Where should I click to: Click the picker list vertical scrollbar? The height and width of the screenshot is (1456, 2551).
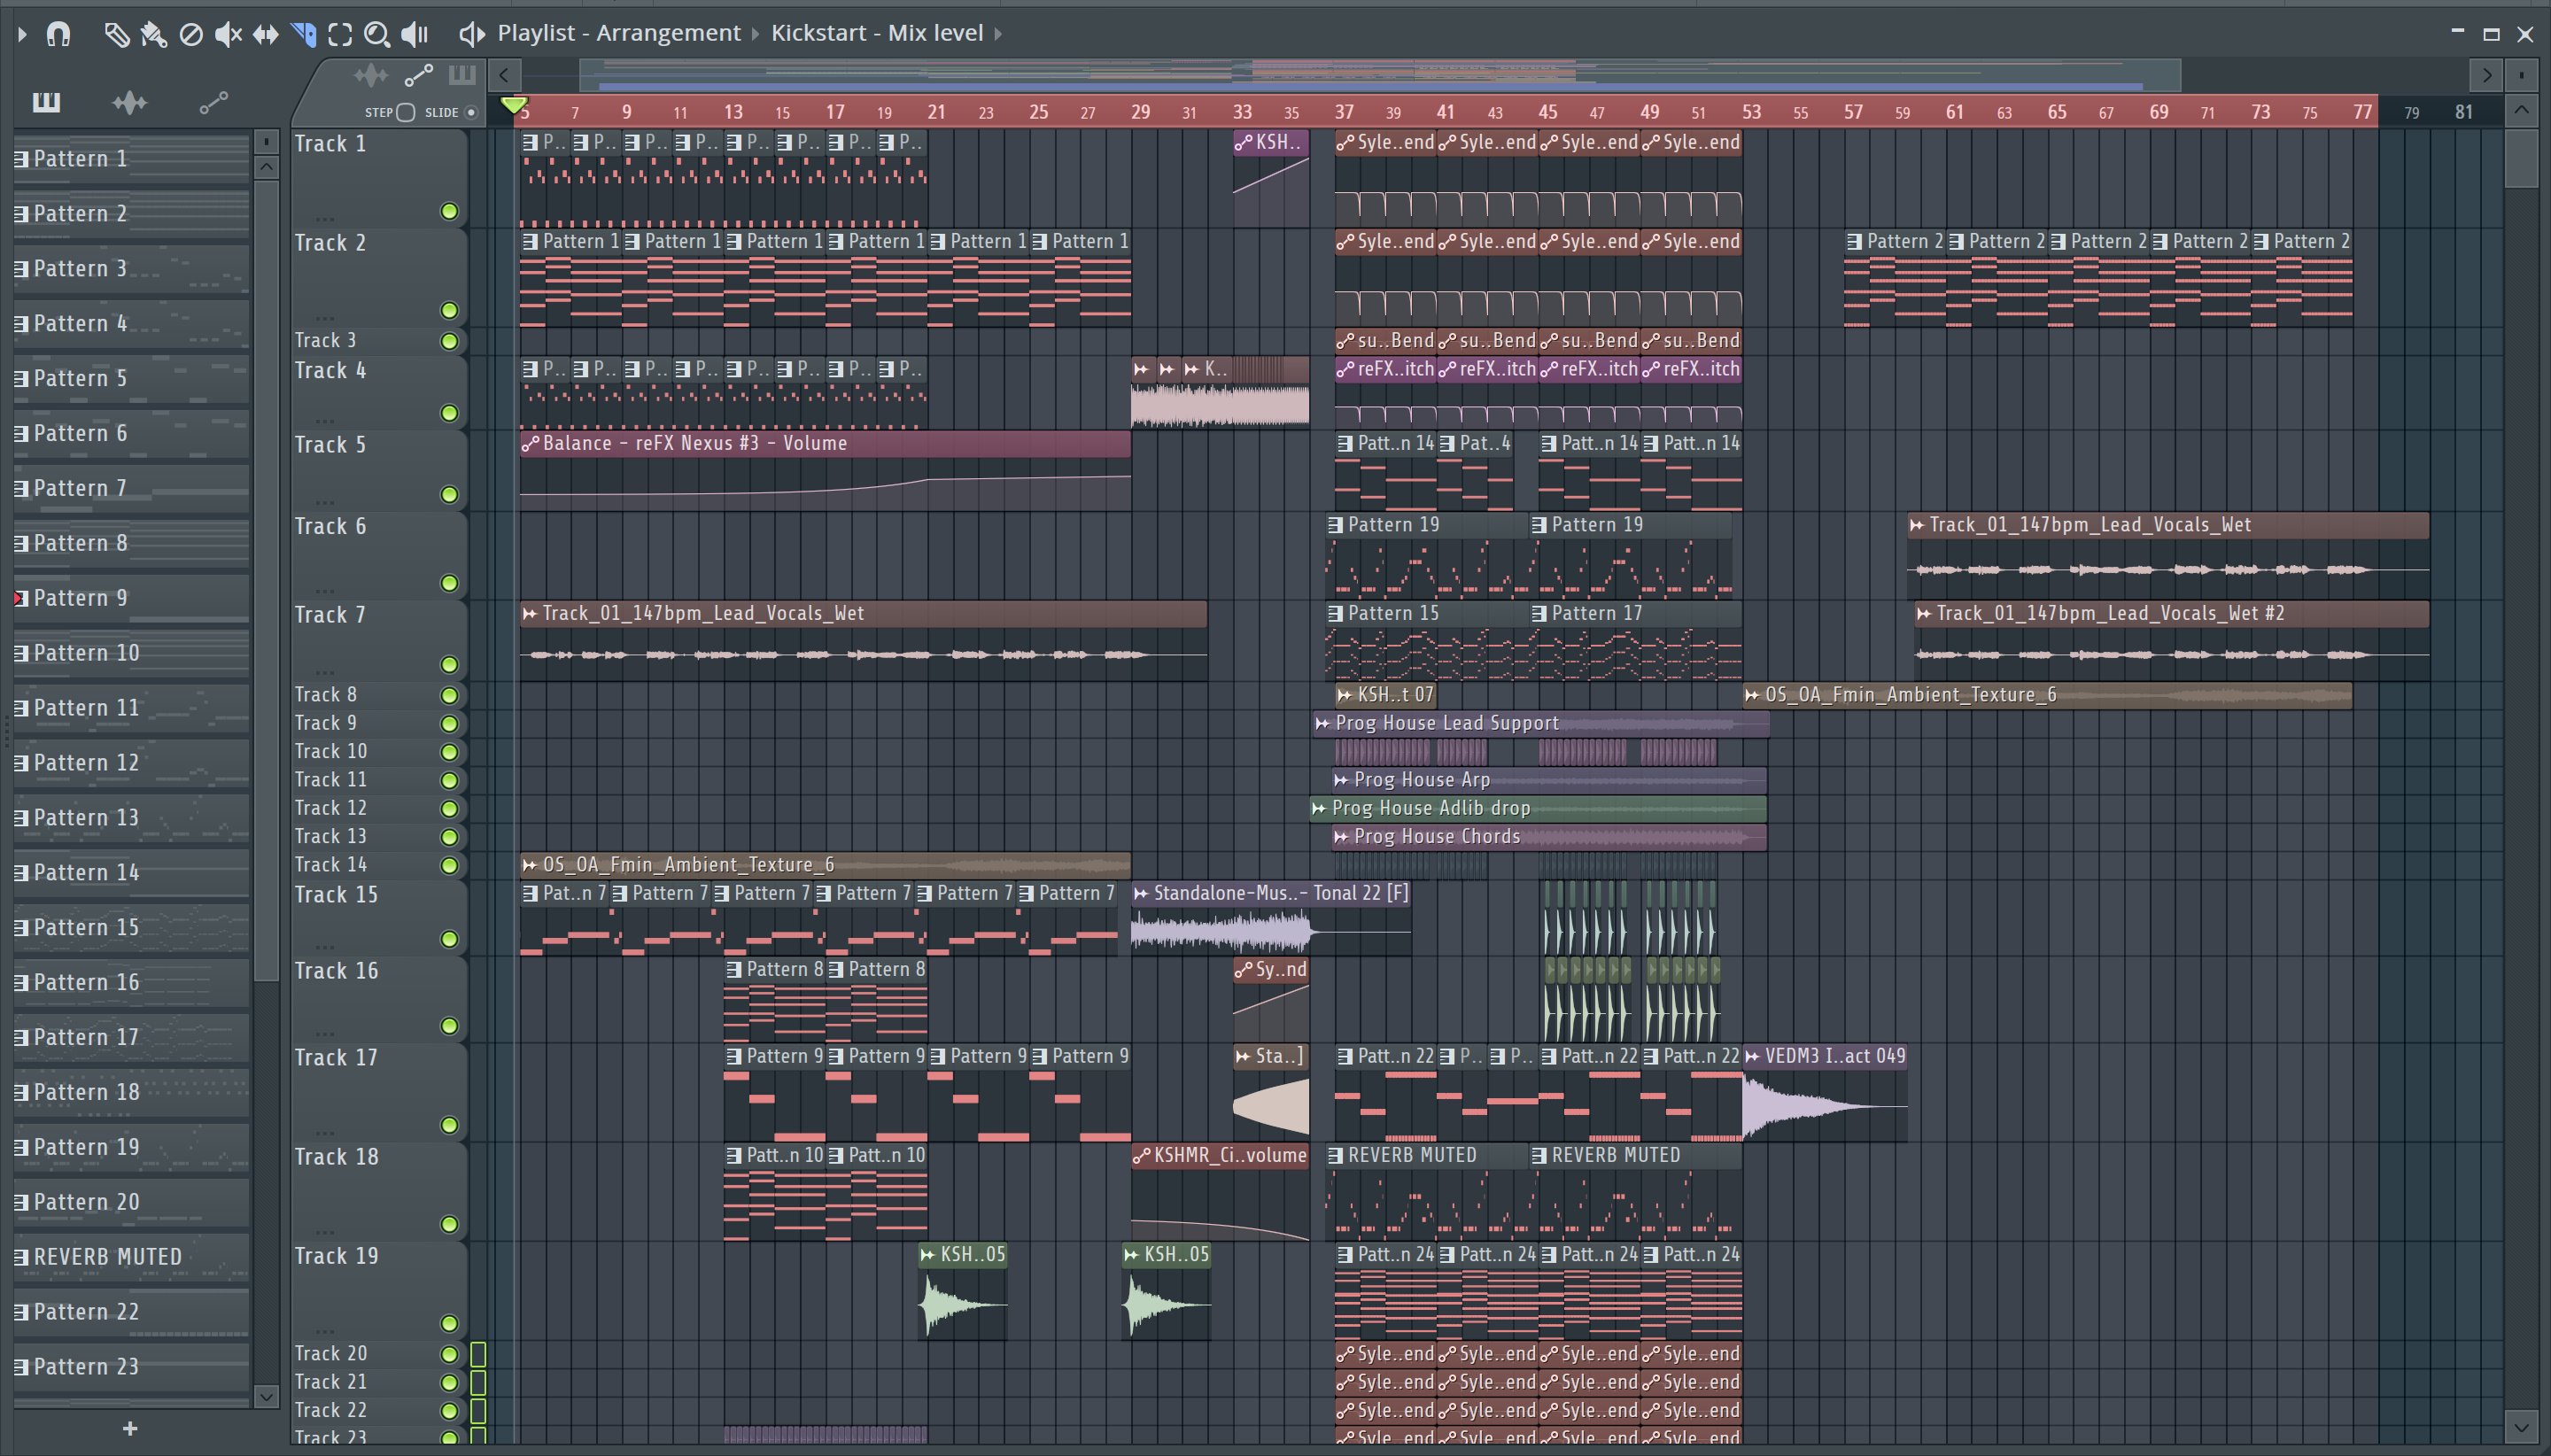click(266, 580)
